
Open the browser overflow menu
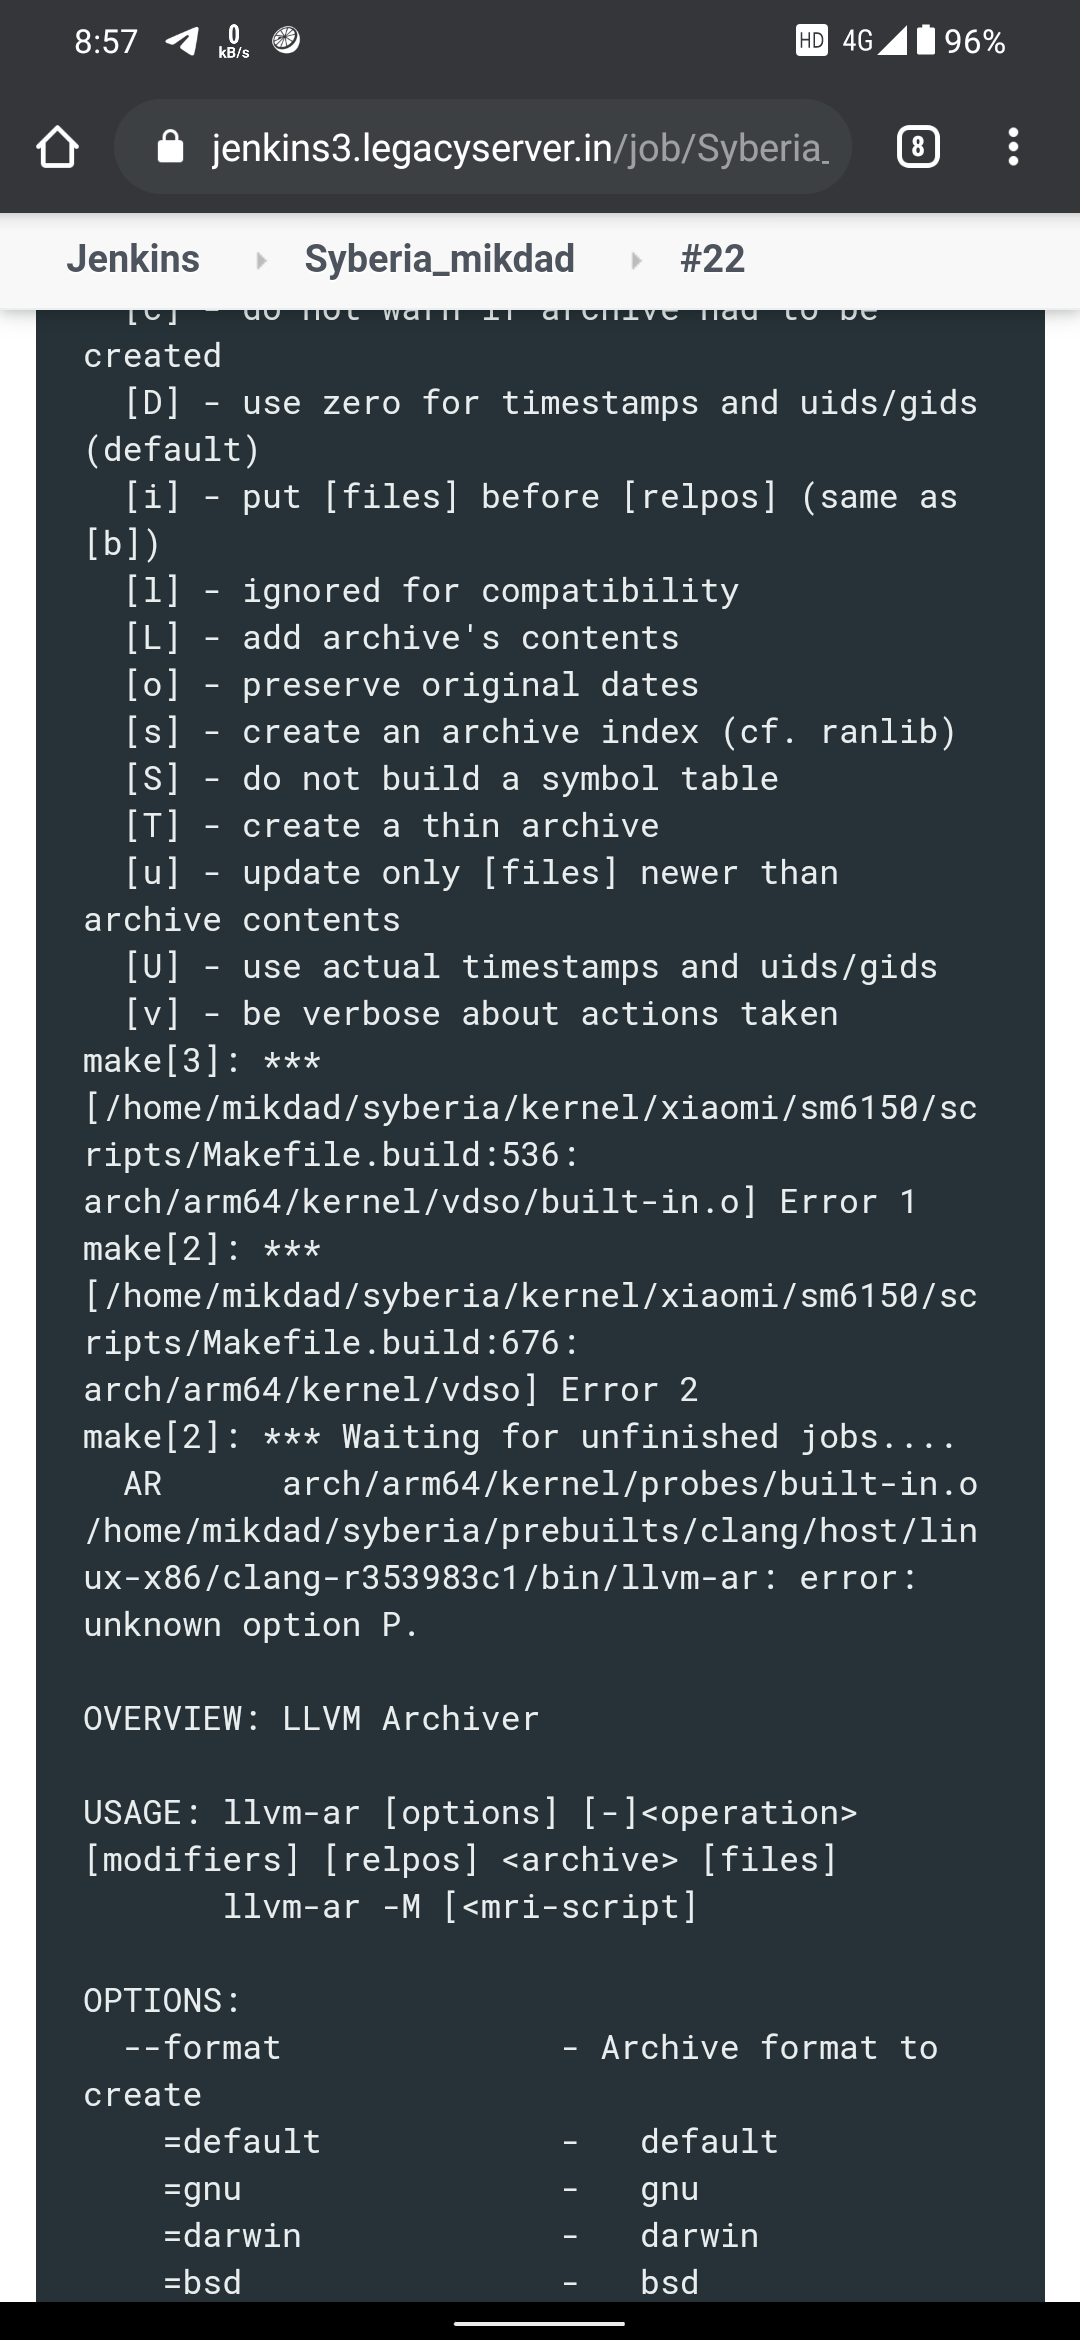coord(1013,147)
